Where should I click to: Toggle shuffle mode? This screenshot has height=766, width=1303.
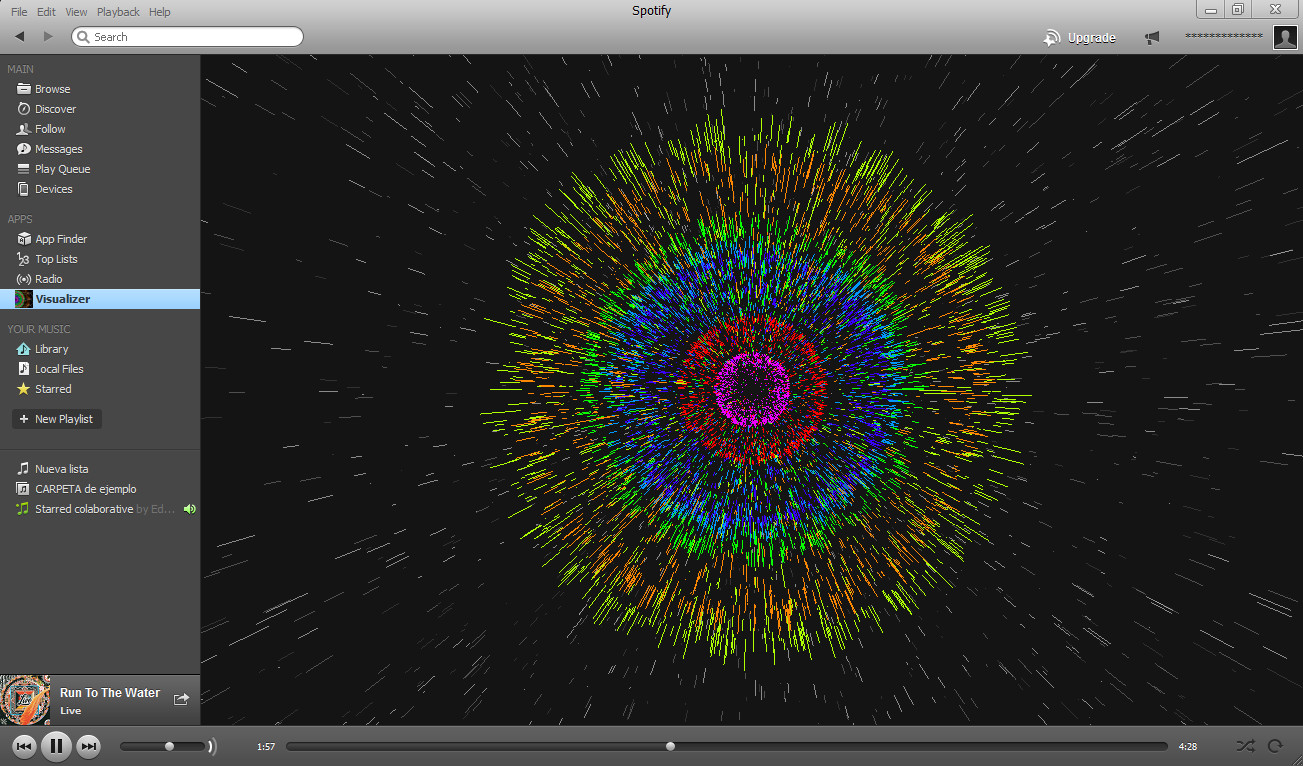pyautogui.click(x=1245, y=746)
